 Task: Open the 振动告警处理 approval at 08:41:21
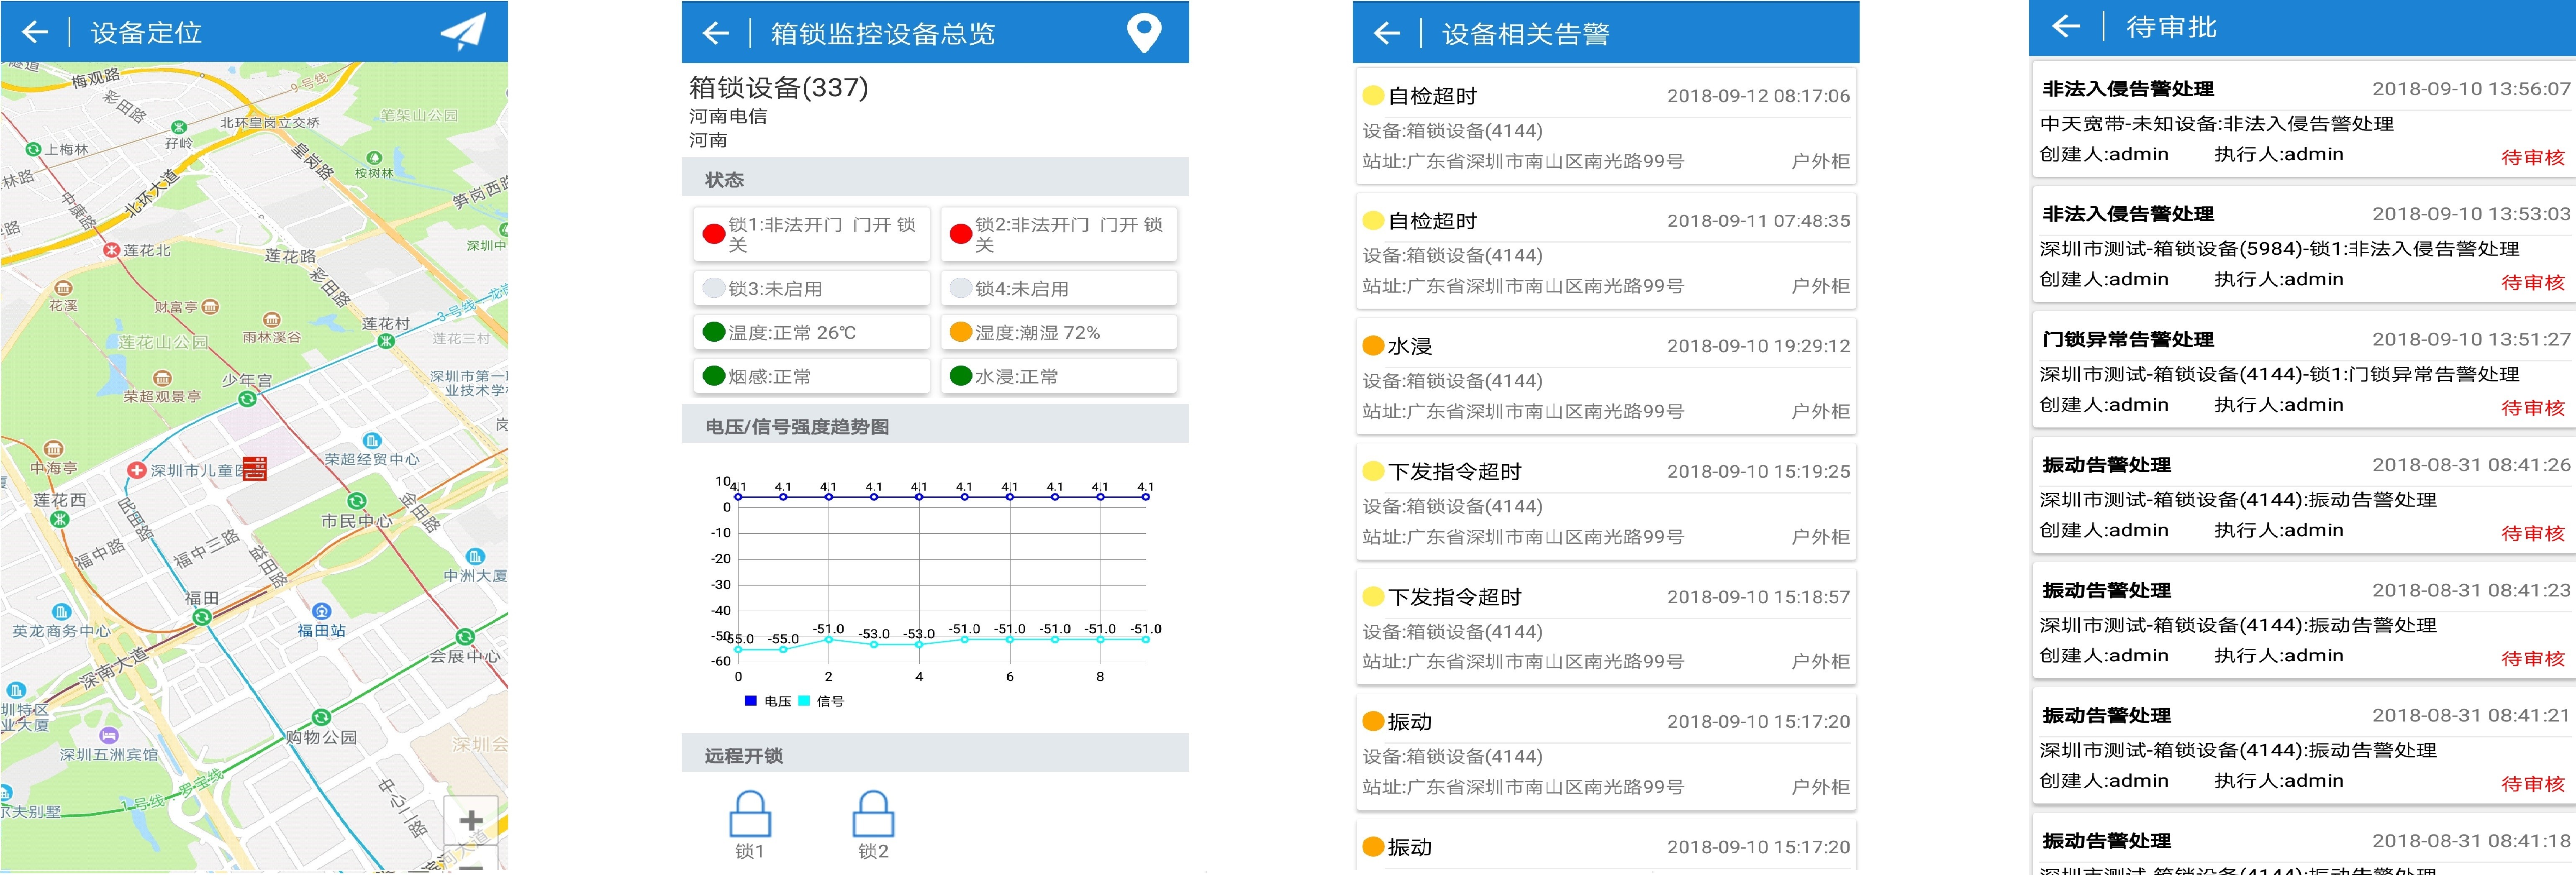tap(2304, 747)
